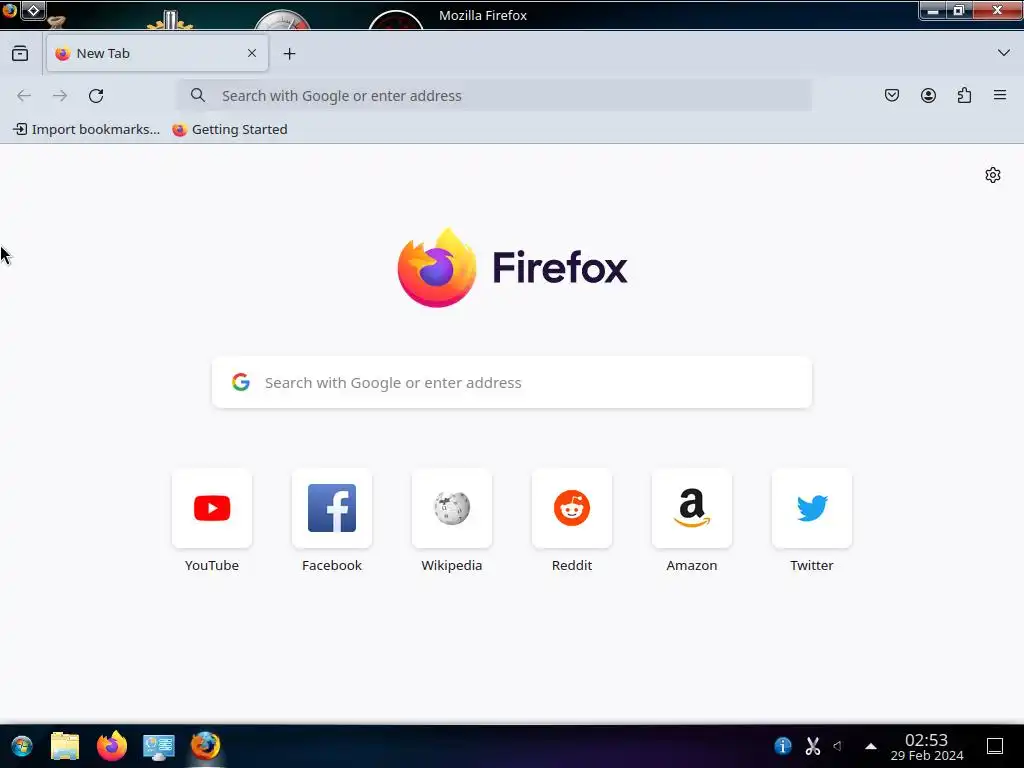Open a new tab with the plus button
Image resolution: width=1024 pixels, height=768 pixels.
(x=289, y=54)
